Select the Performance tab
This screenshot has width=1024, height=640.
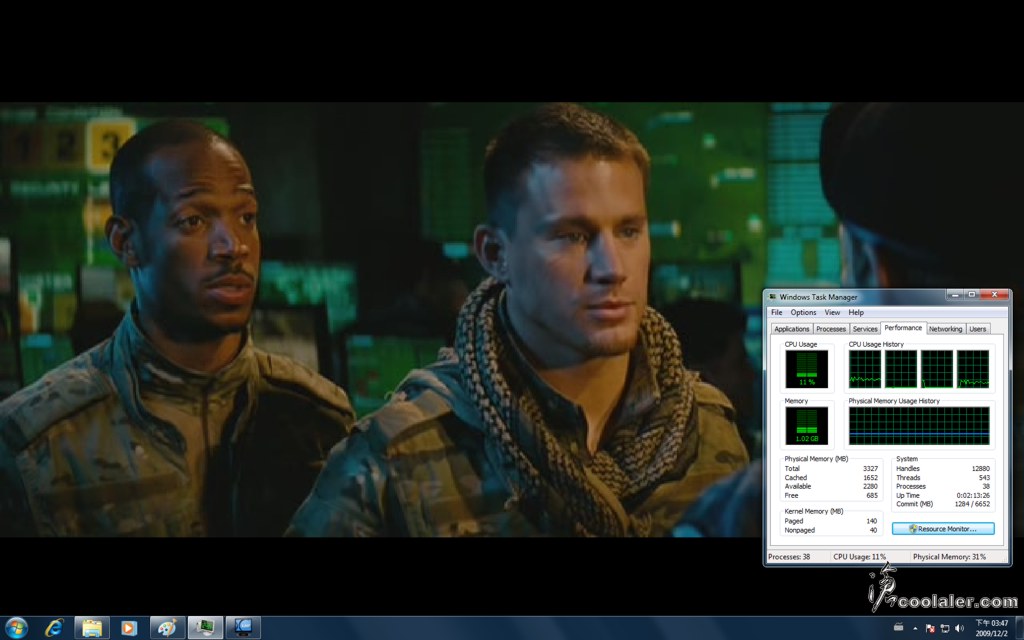[903, 328]
